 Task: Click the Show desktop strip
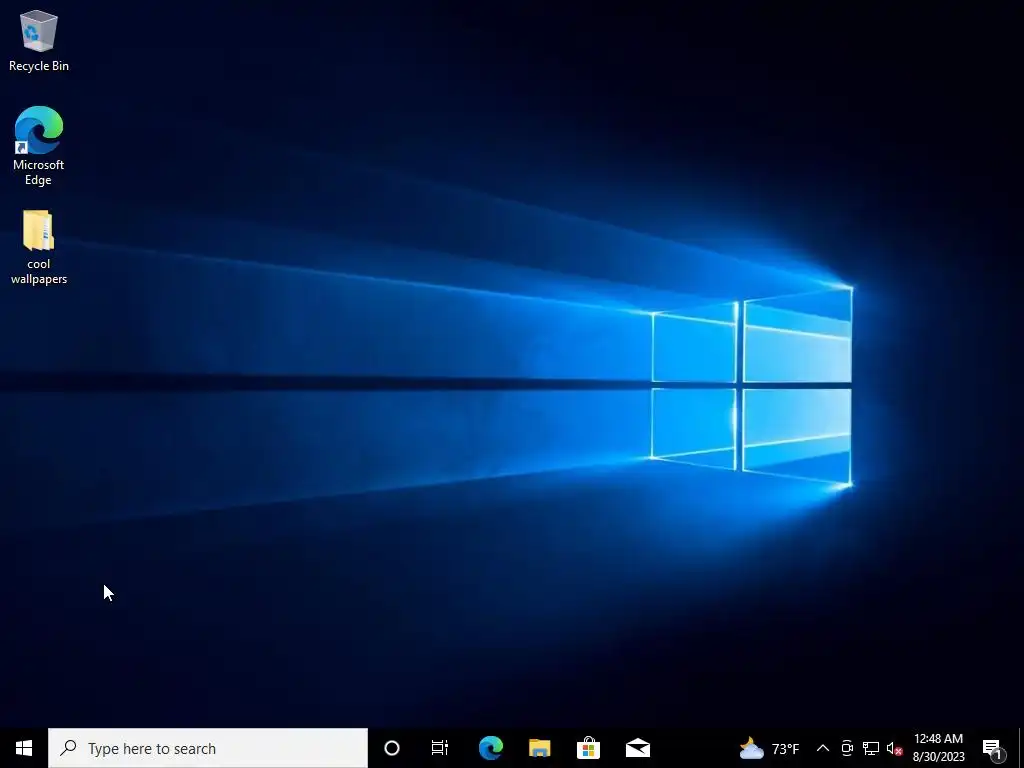1021,748
